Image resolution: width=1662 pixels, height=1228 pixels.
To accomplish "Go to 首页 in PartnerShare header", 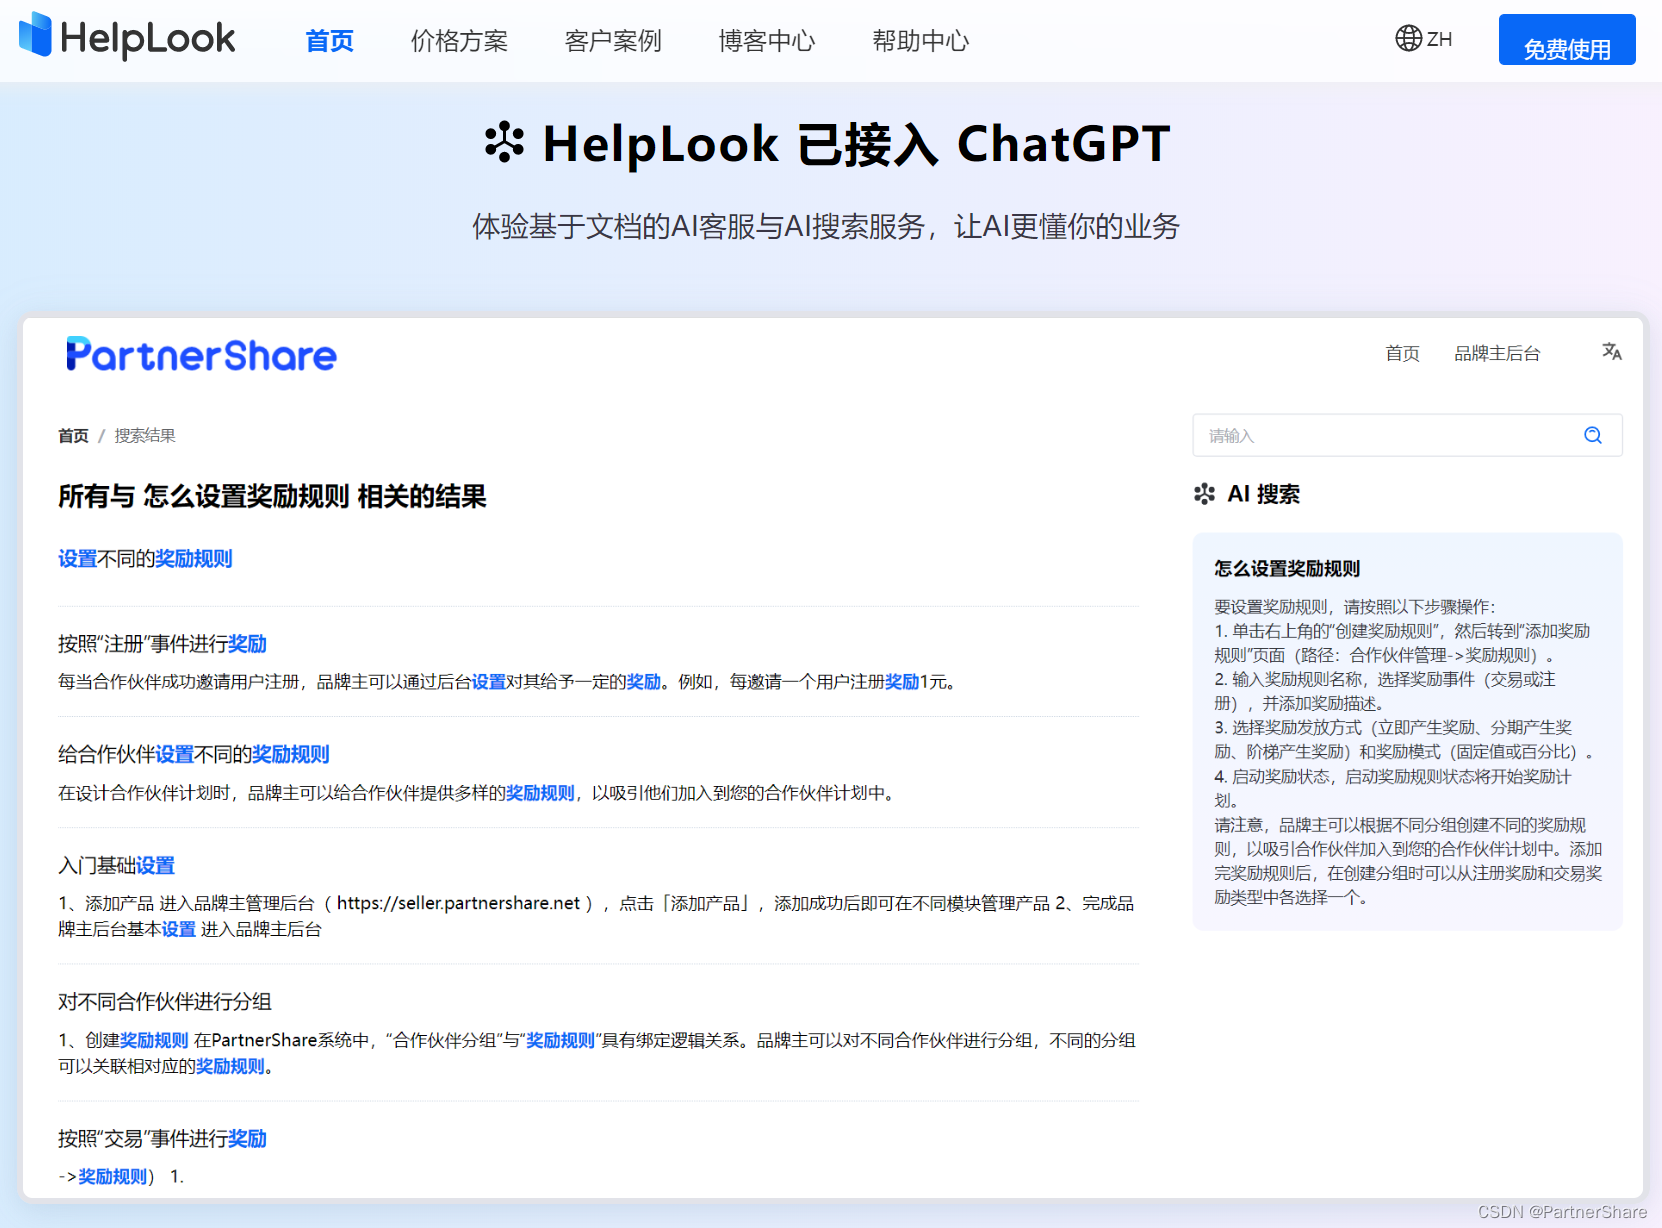I will 1402,353.
